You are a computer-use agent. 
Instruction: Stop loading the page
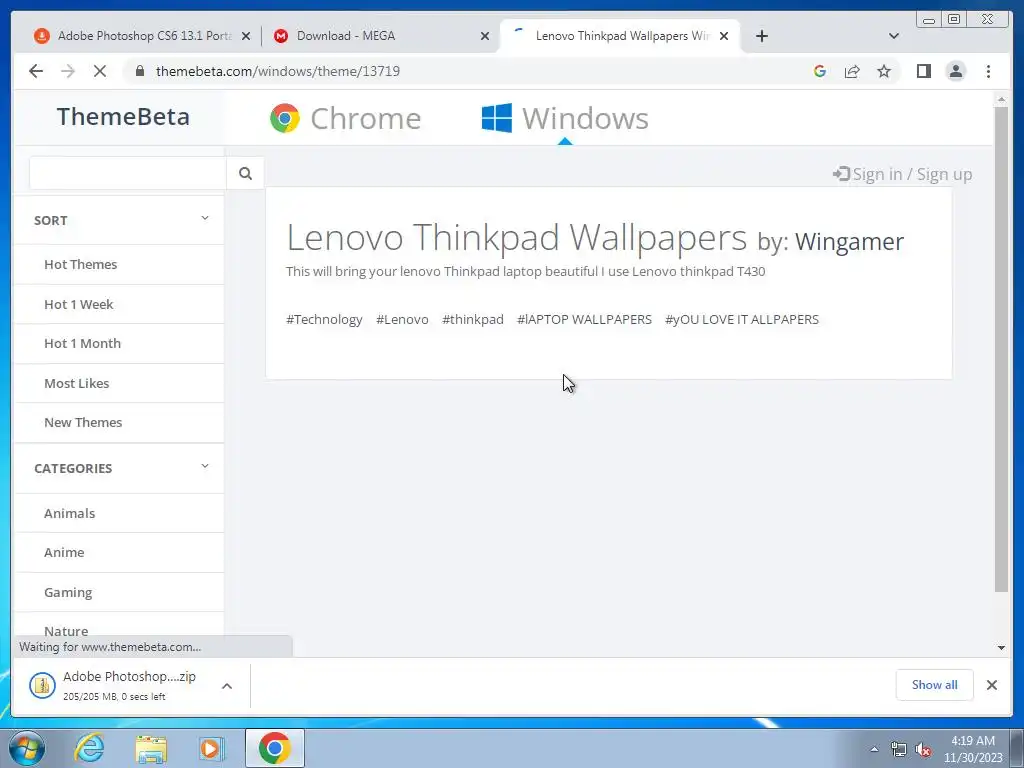tap(100, 71)
